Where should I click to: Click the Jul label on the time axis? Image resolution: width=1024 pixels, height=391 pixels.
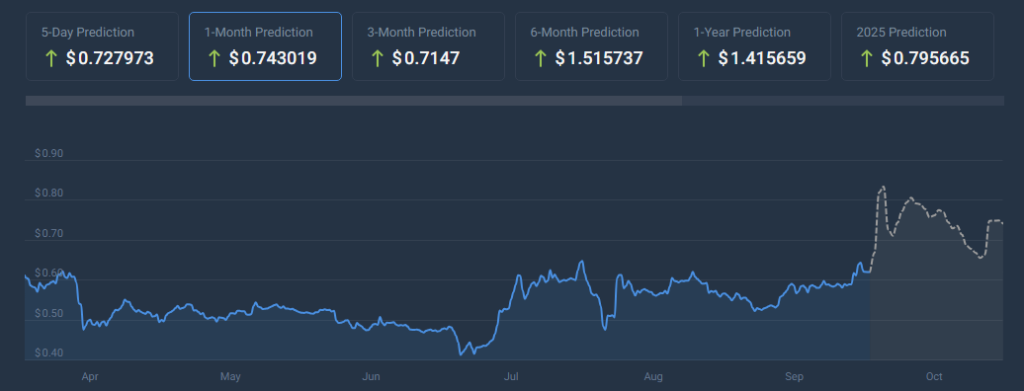(x=511, y=377)
